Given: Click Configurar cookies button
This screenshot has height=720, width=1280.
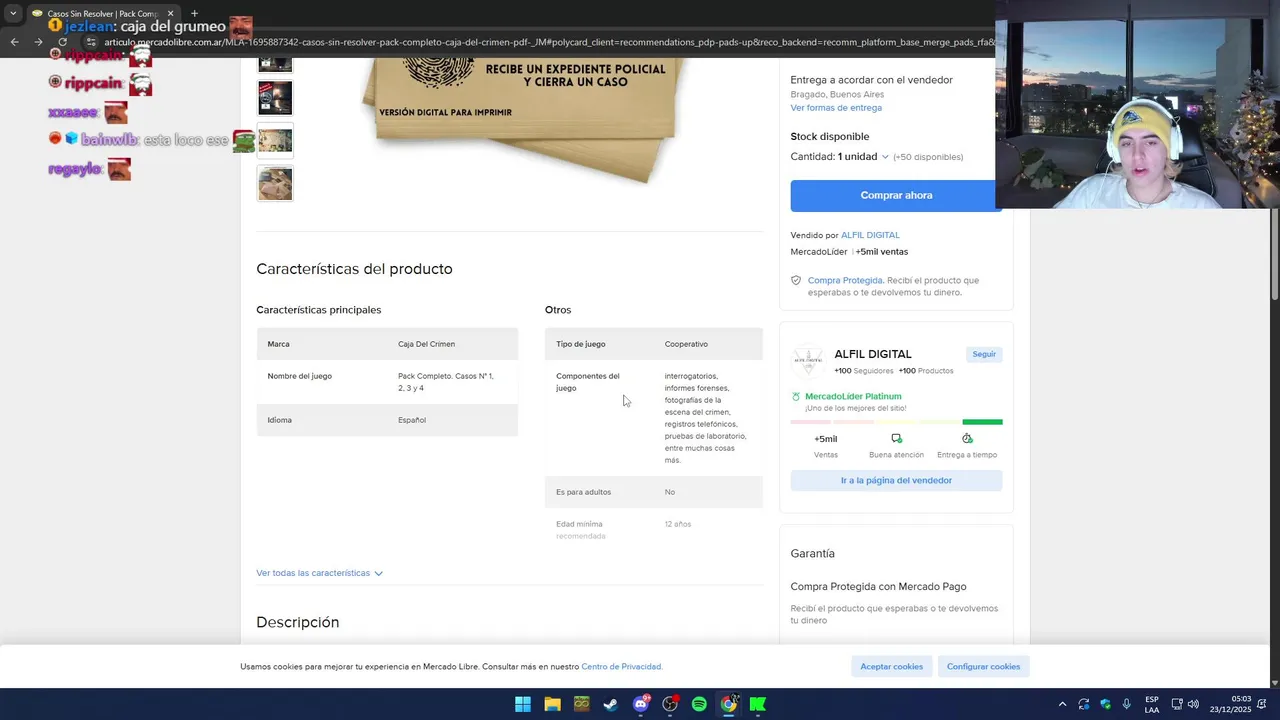Looking at the screenshot, I should tap(984, 666).
